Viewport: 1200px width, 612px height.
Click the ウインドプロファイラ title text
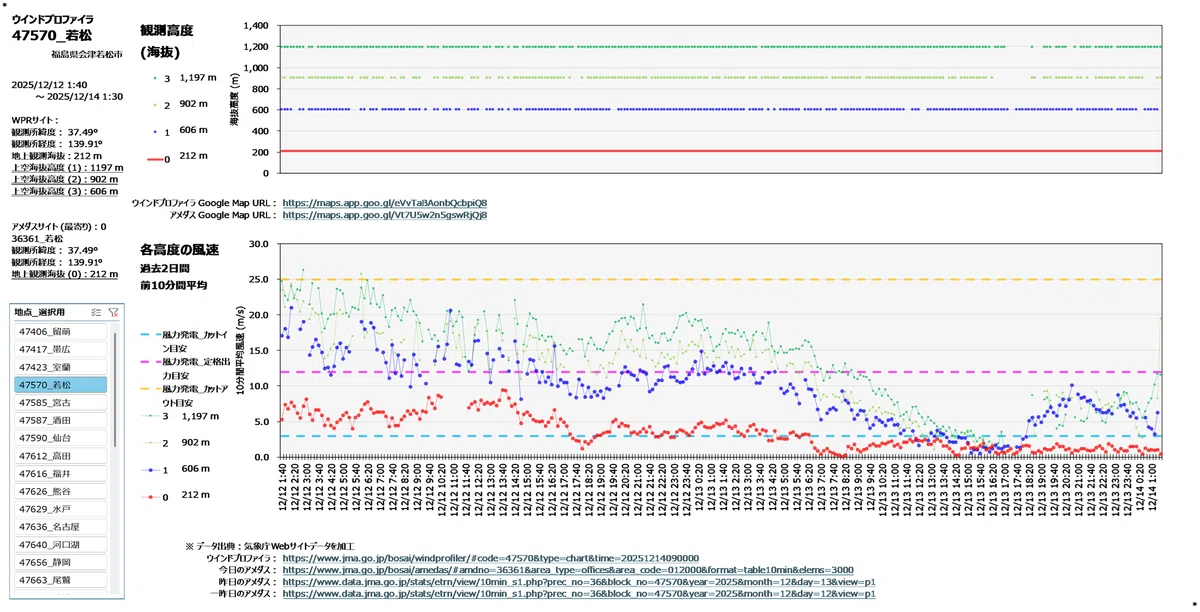(x=52, y=19)
